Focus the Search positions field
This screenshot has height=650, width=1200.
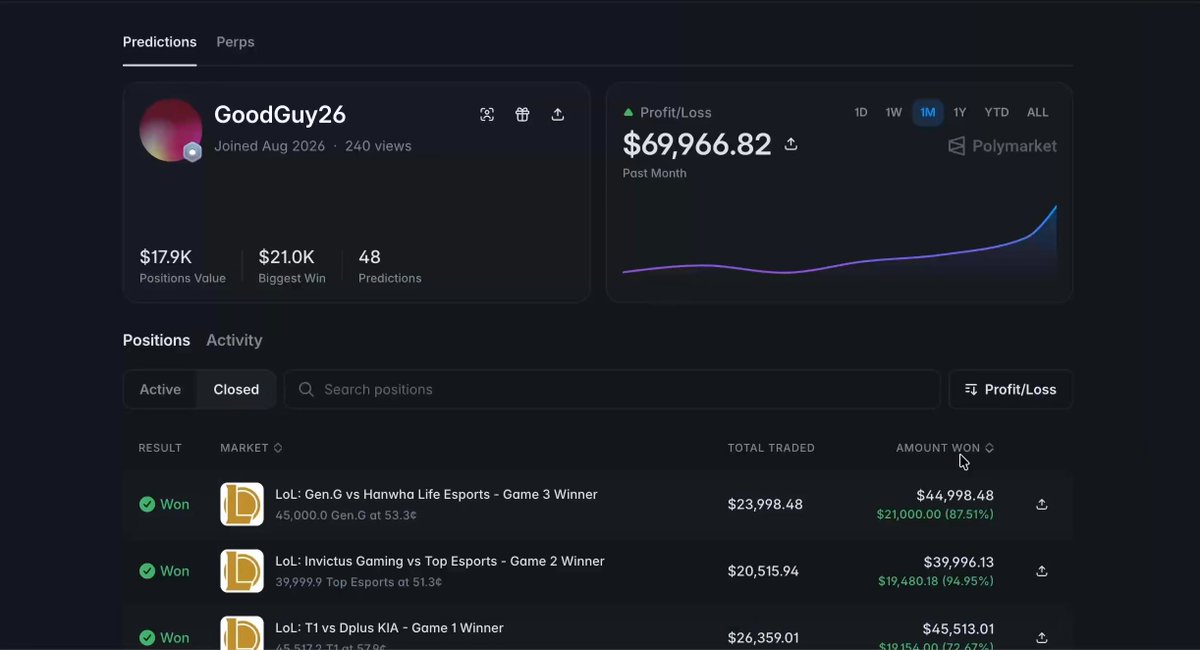(x=612, y=389)
